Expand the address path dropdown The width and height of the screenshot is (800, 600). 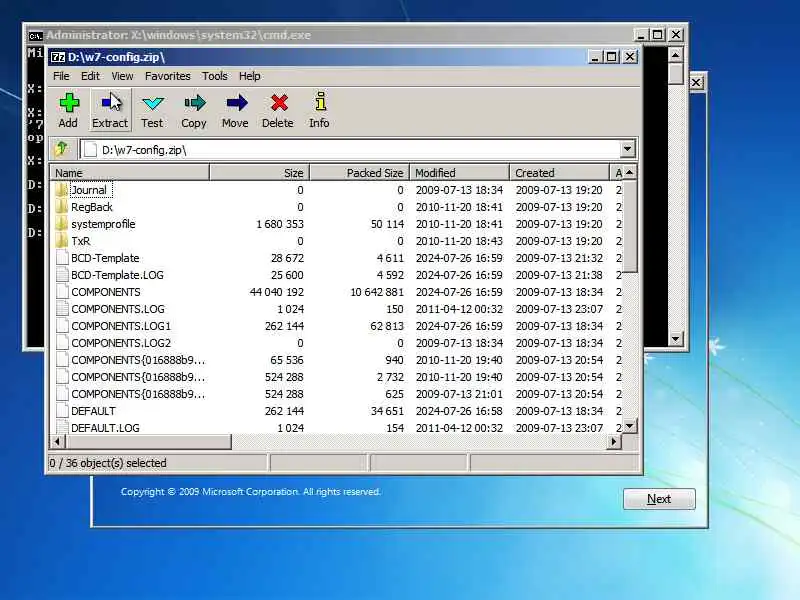628,149
